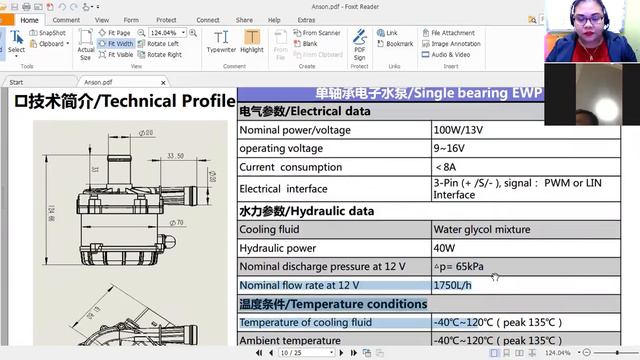Select the Typewriter tool

pos(221,42)
